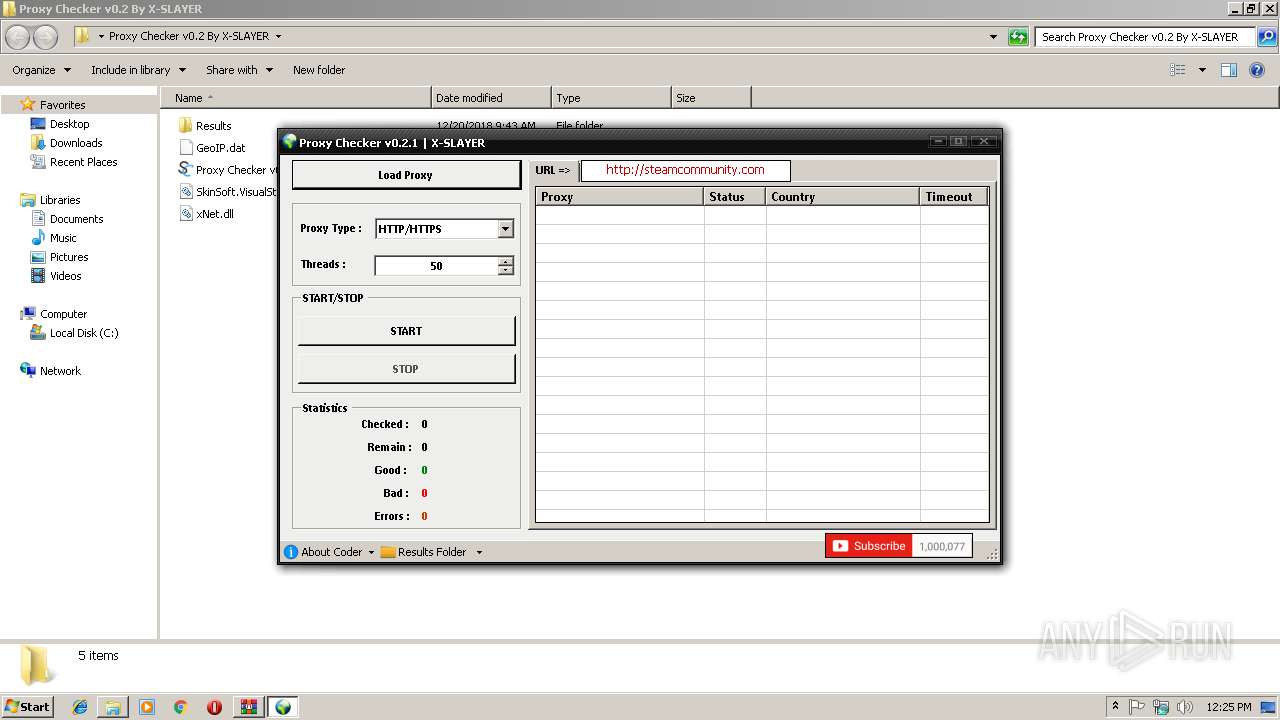The width and height of the screenshot is (1280, 720).
Task: Select Network in navigation pane
Action: [x=60, y=371]
